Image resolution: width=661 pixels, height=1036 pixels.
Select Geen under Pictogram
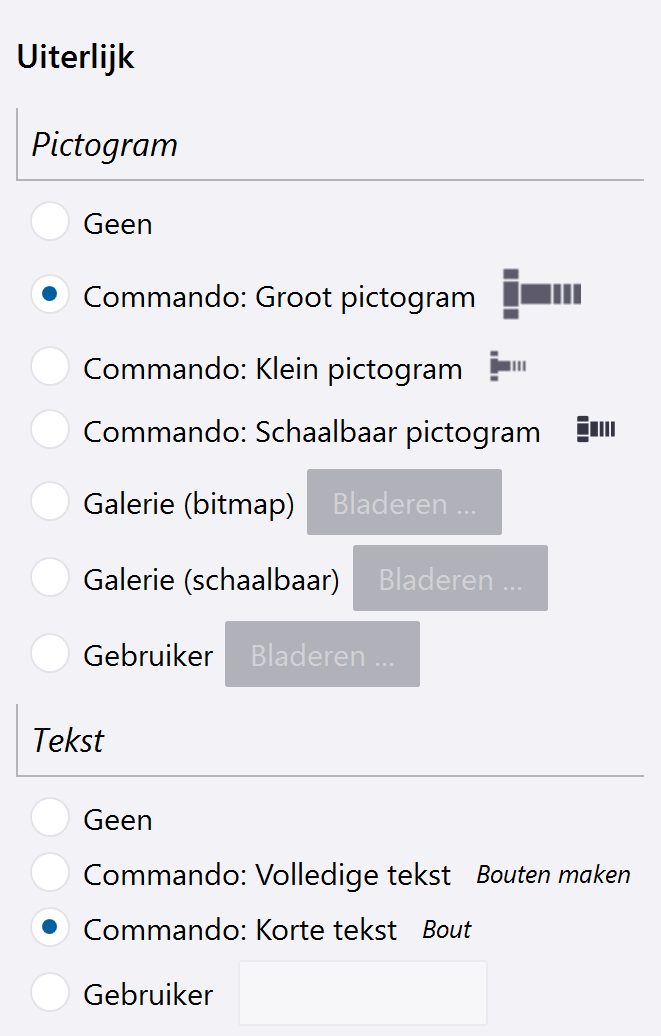tap(50, 222)
